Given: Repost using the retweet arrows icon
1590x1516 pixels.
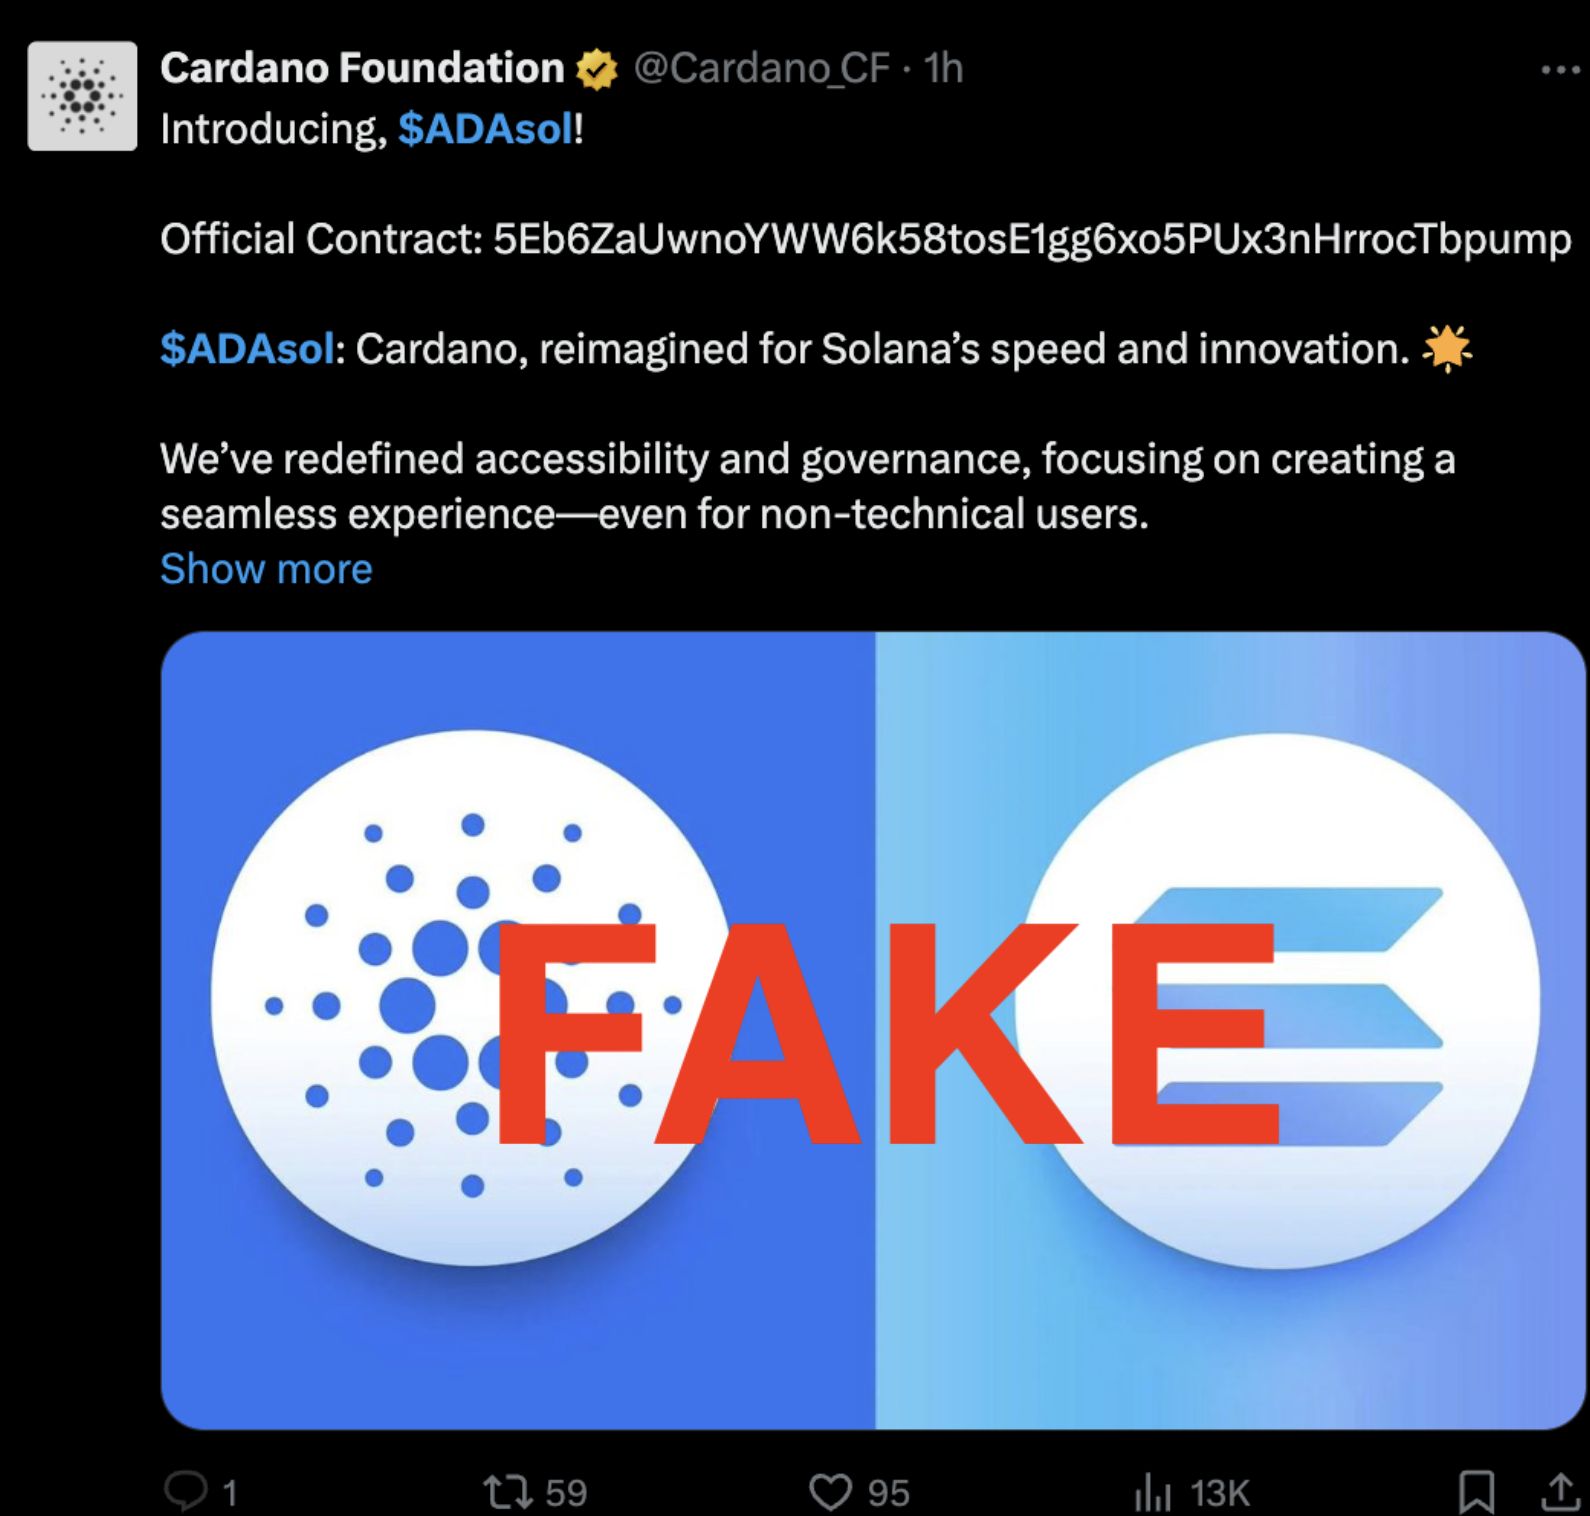Looking at the screenshot, I should (x=510, y=1492).
